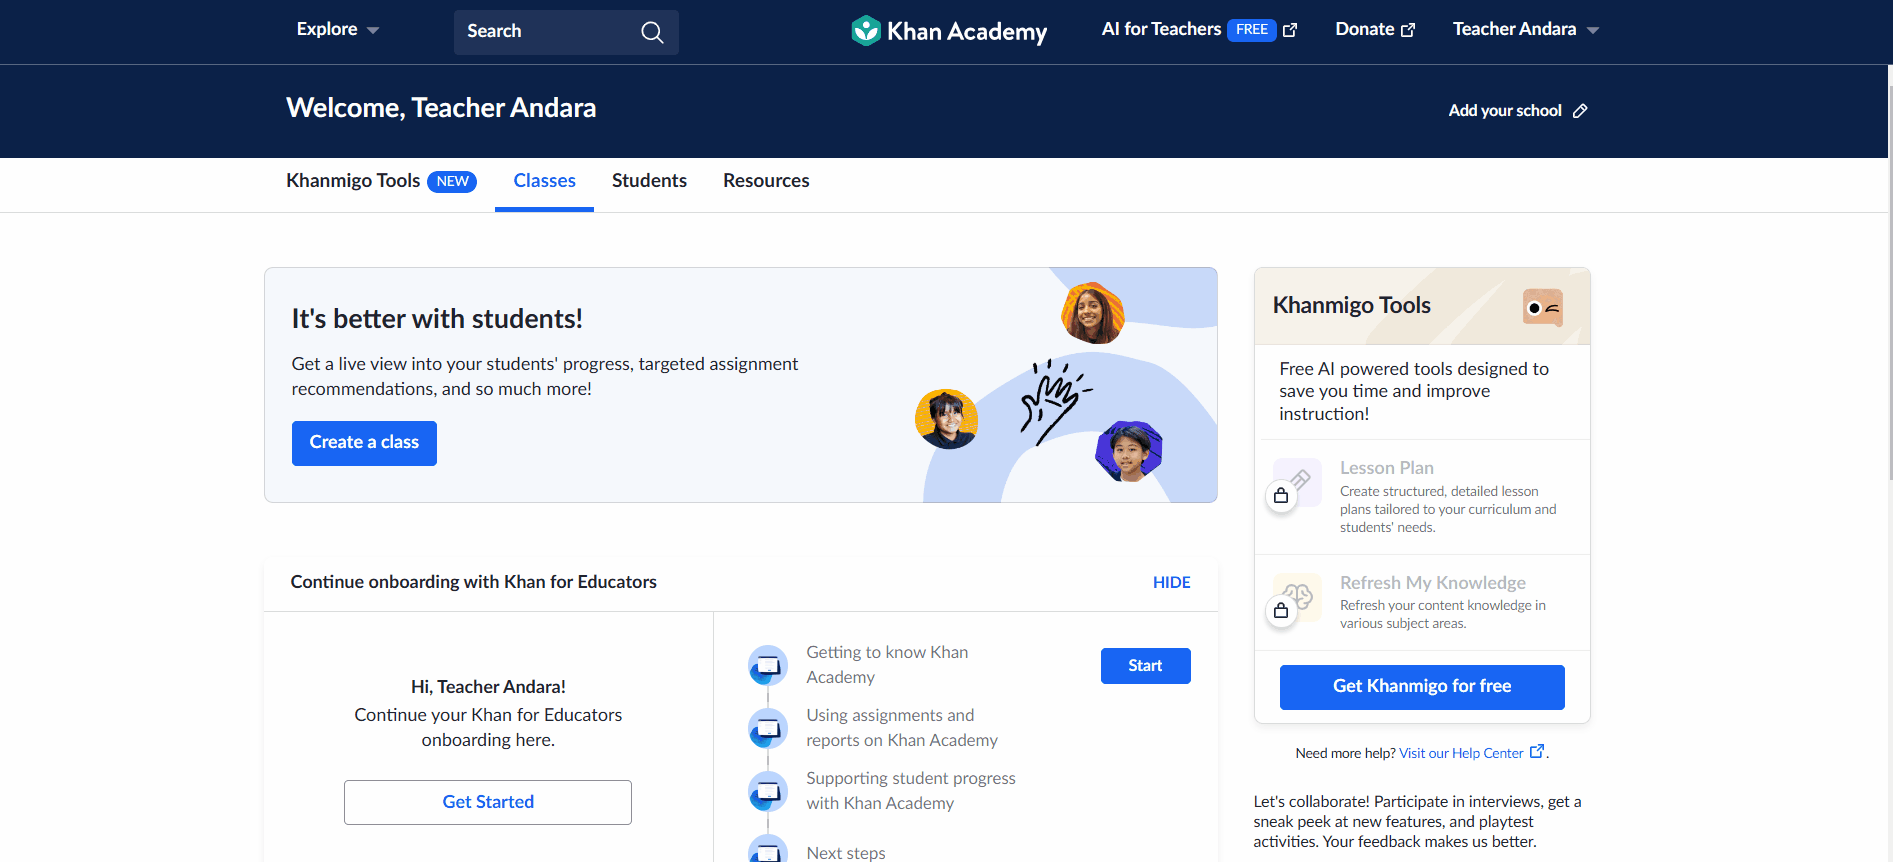Click the lock badge on Refresh My Knowledge
The height and width of the screenshot is (862, 1893).
1281,610
